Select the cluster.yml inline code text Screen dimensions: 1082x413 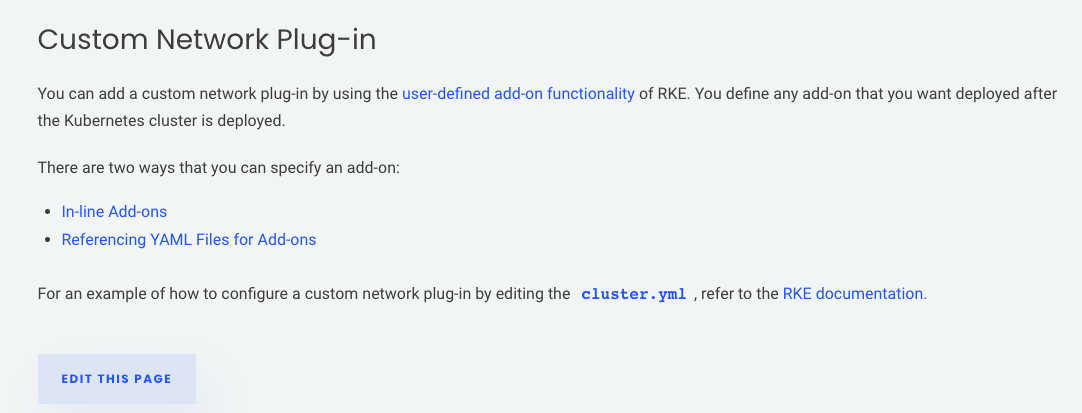[x=633, y=294]
